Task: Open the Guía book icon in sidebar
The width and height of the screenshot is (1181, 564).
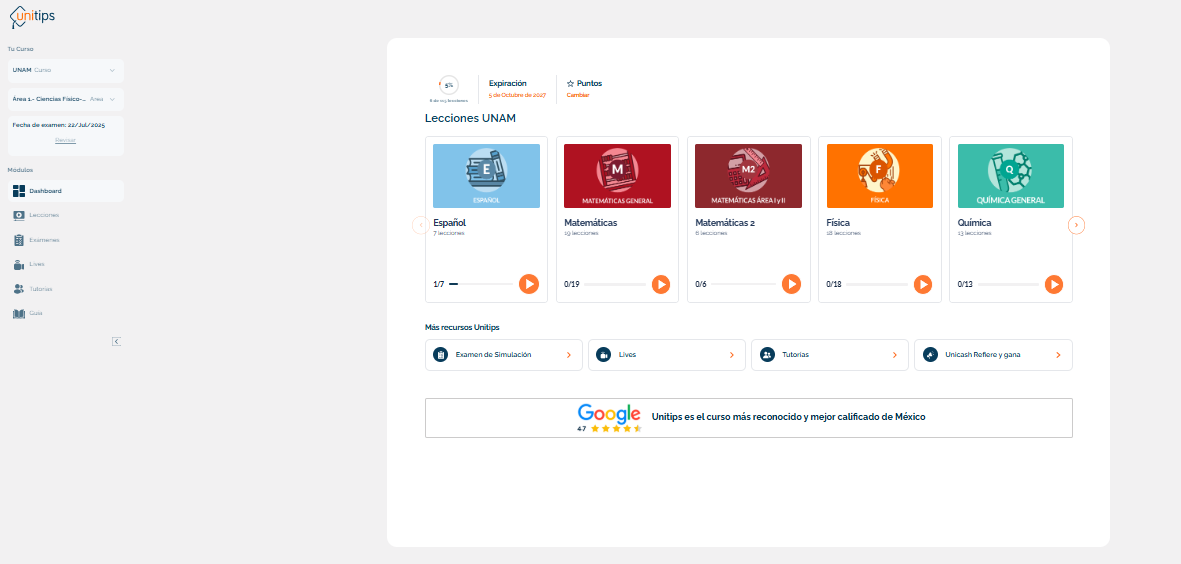Action: click(19, 313)
